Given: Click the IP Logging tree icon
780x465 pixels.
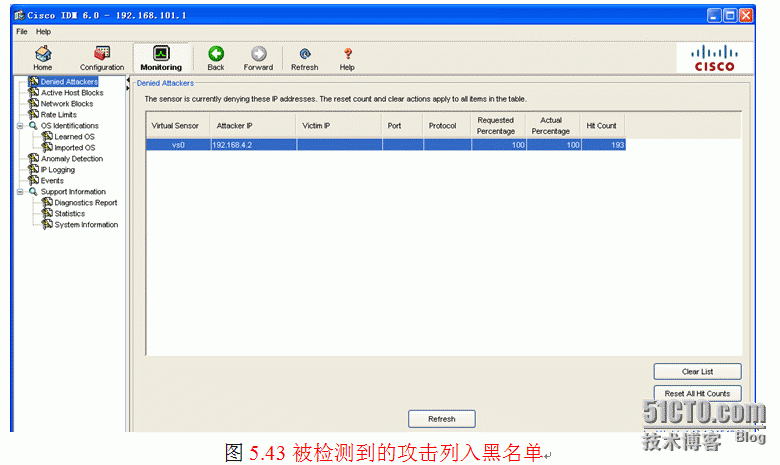Looking at the screenshot, I should [33, 169].
